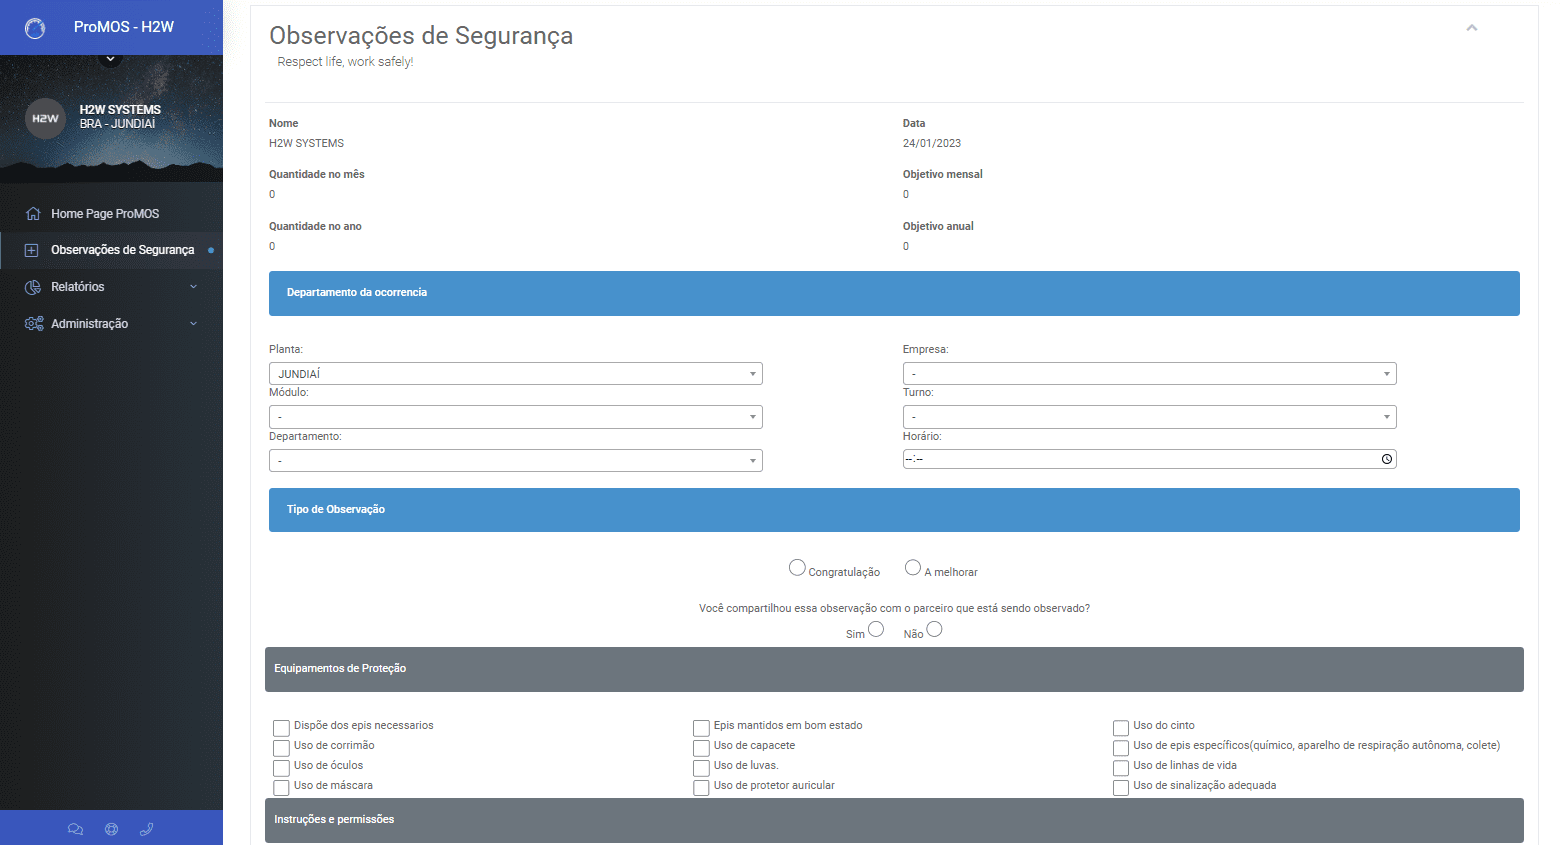
Task: Open the Planta dropdown showing JUNDIAÍ
Action: tap(516, 374)
